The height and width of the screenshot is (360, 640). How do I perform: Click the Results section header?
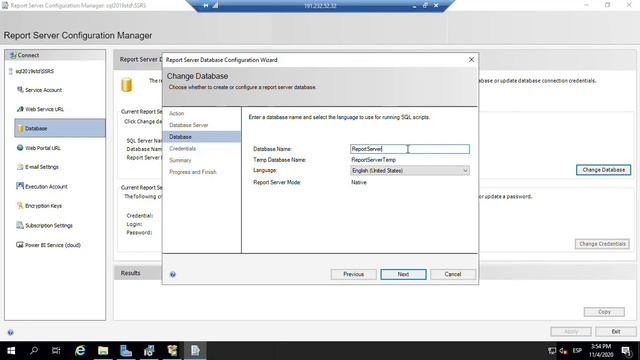click(130, 273)
